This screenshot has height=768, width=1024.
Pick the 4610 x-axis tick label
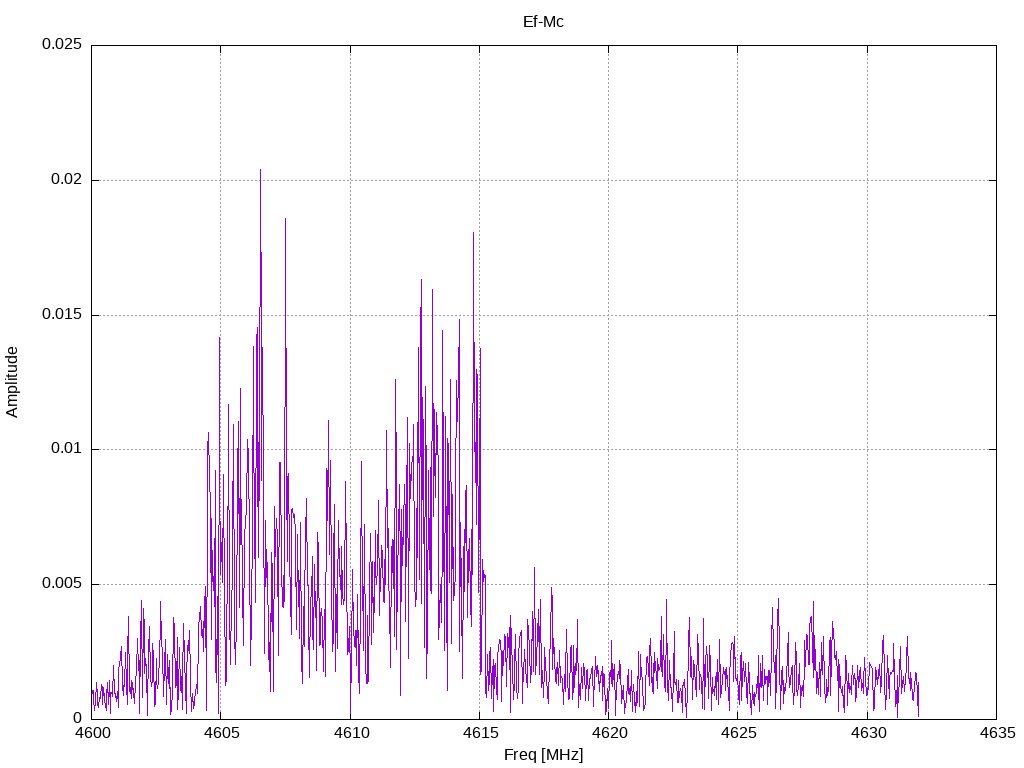click(x=350, y=733)
